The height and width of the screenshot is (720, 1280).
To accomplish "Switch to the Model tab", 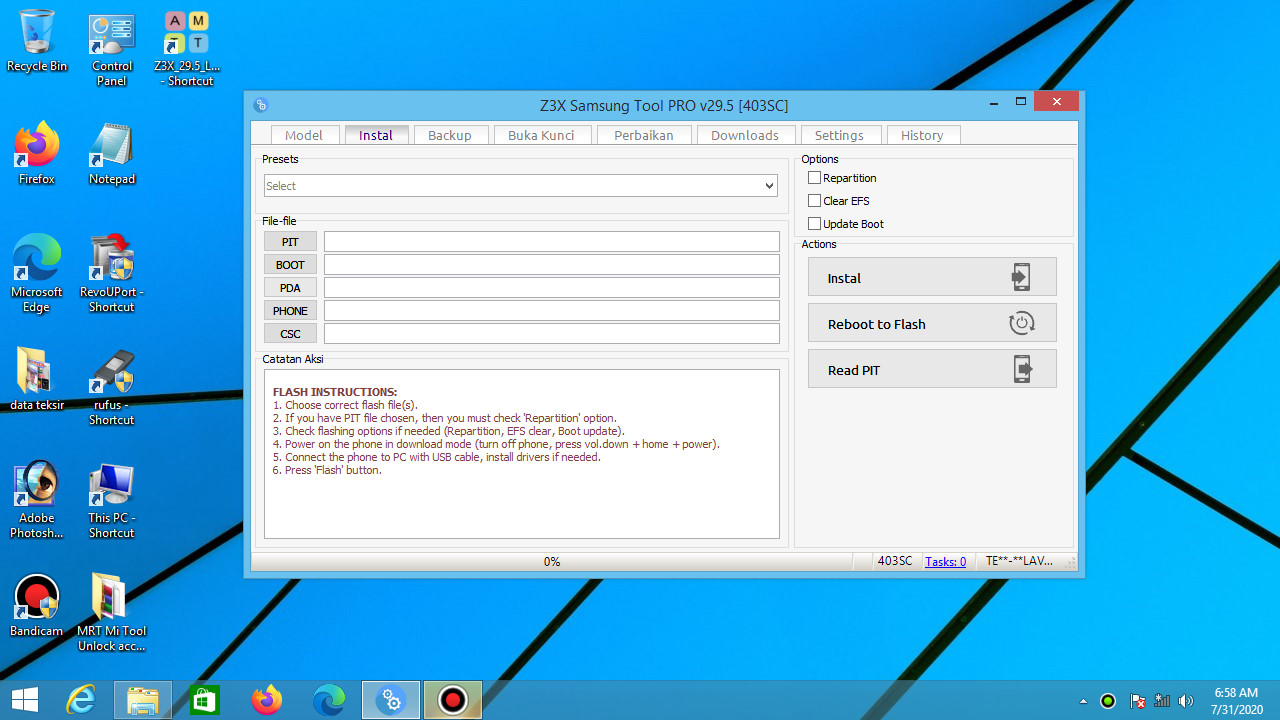I will click(304, 135).
